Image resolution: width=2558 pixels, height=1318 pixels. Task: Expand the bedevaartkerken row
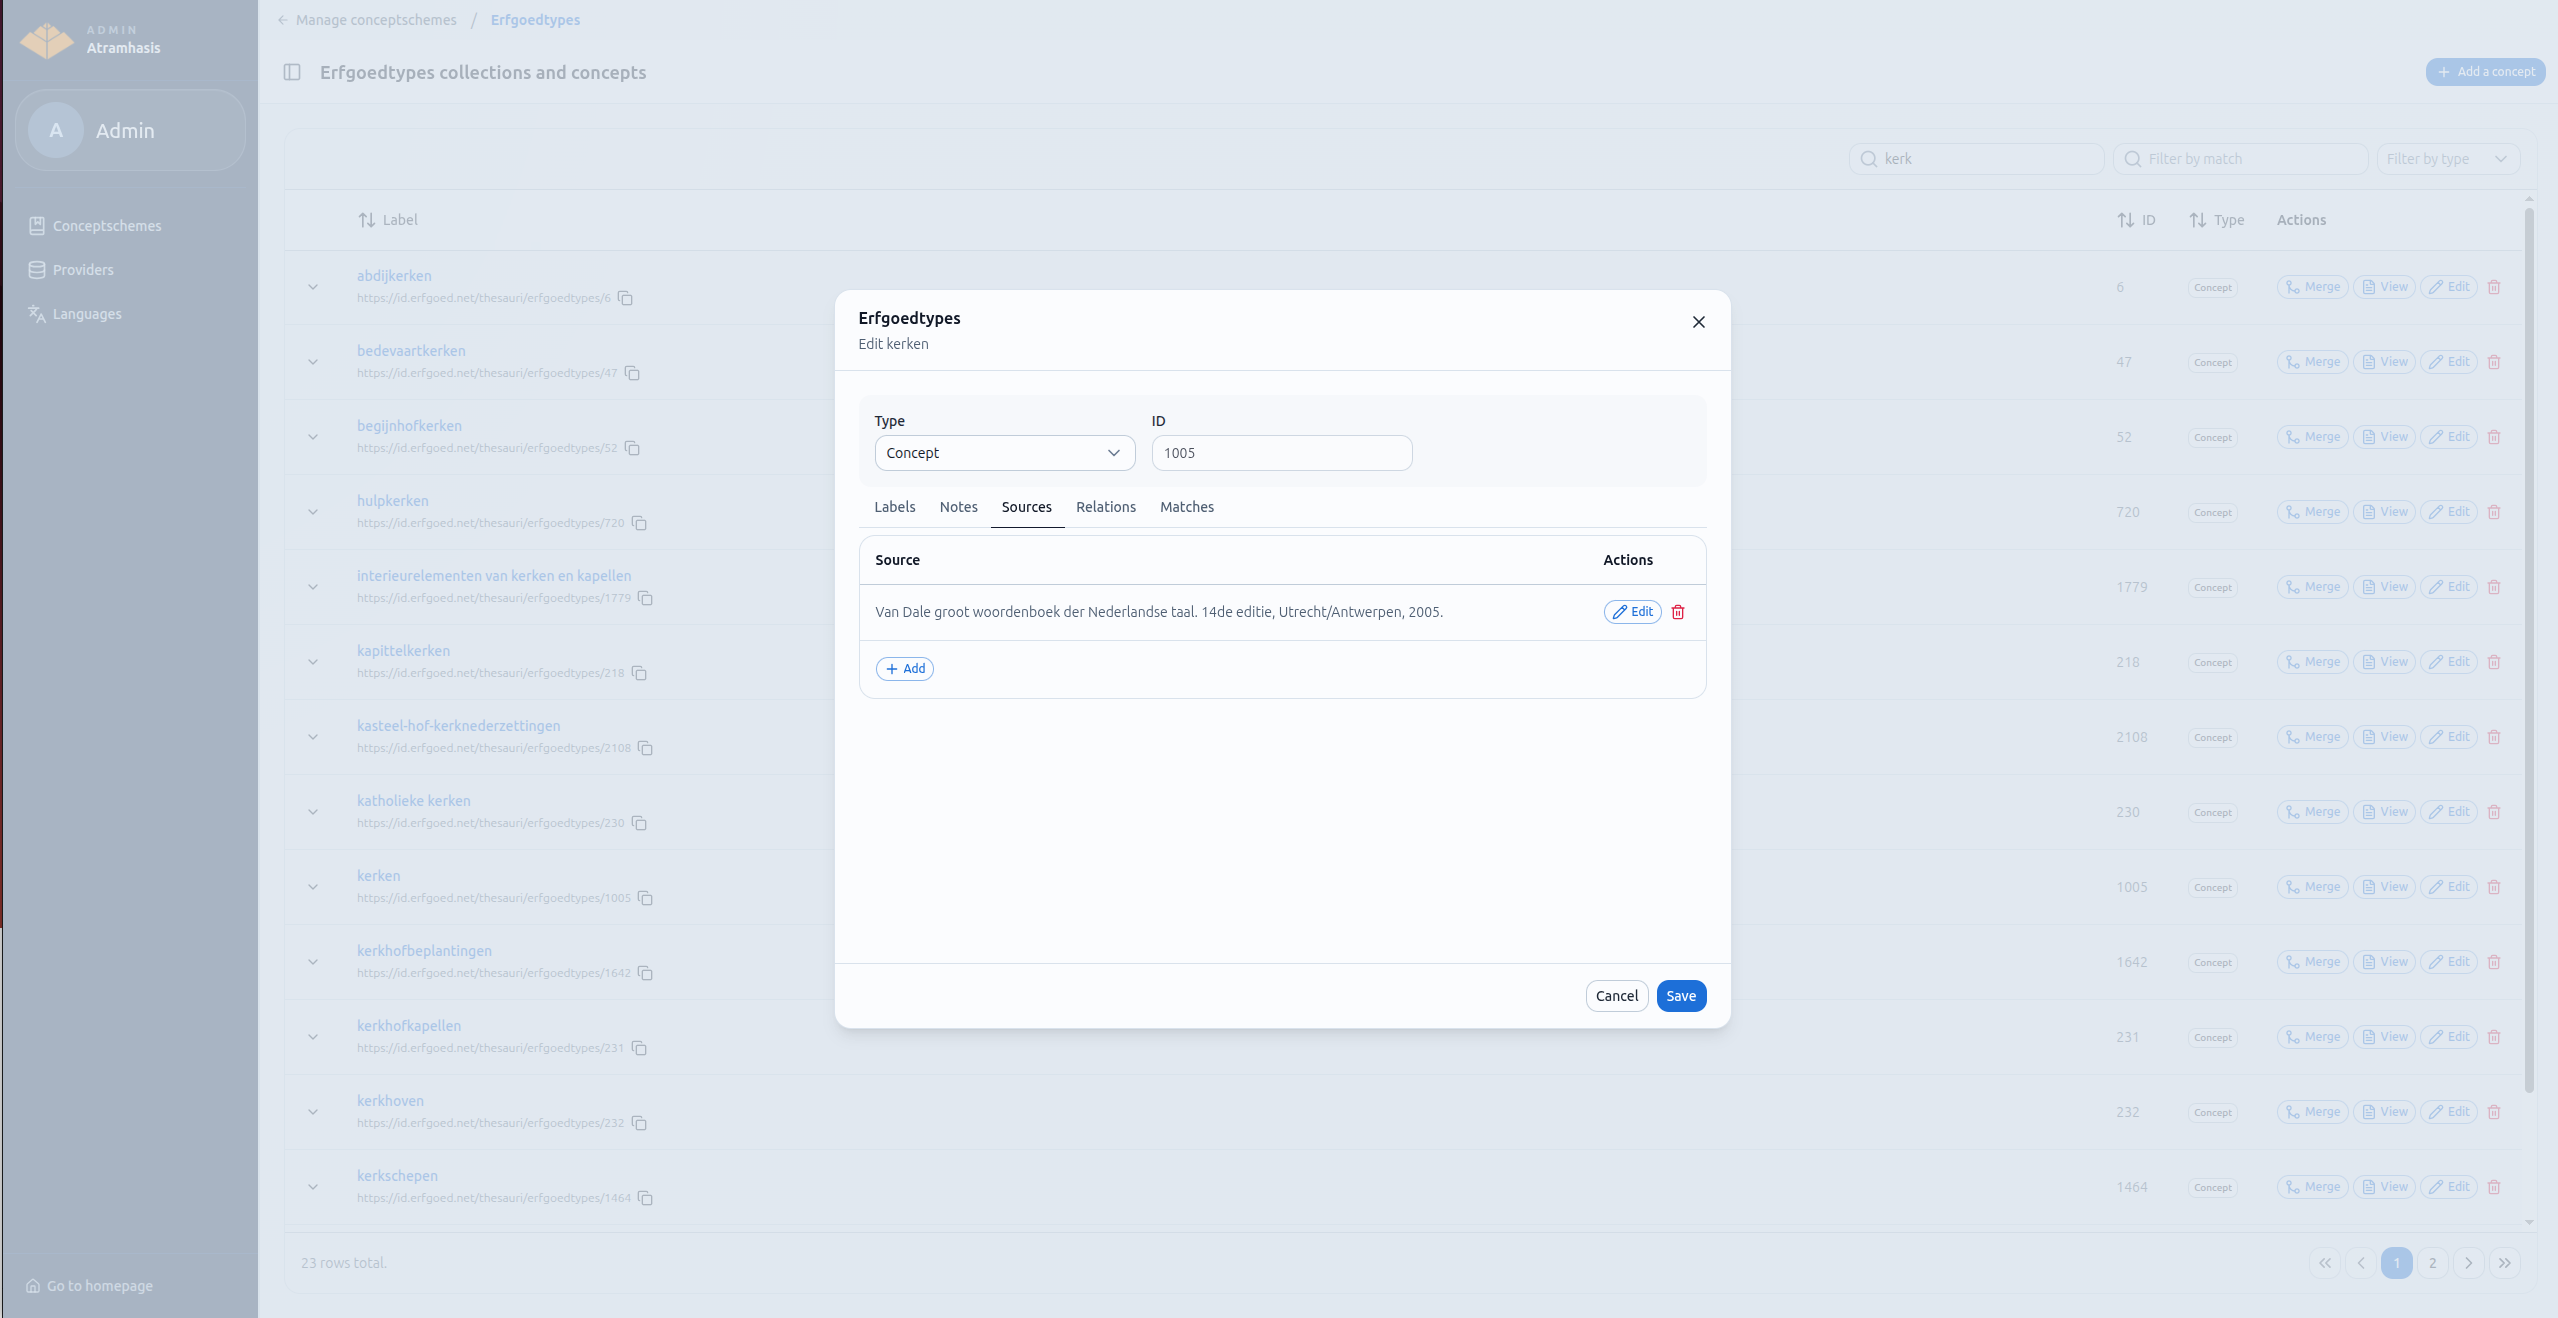point(313,362)
